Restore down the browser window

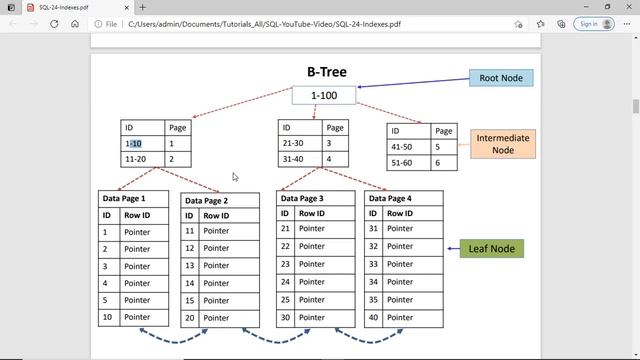pyautogui.click(x=607, y=7)
